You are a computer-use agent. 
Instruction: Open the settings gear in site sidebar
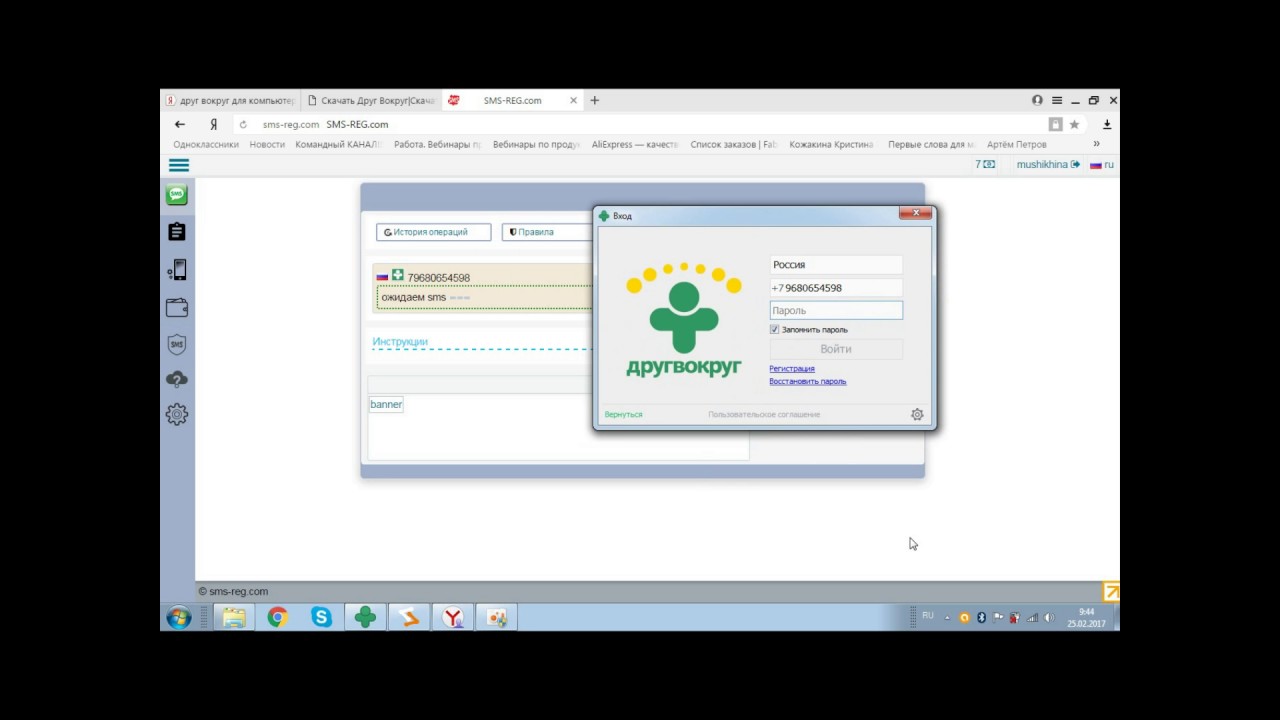177,414
